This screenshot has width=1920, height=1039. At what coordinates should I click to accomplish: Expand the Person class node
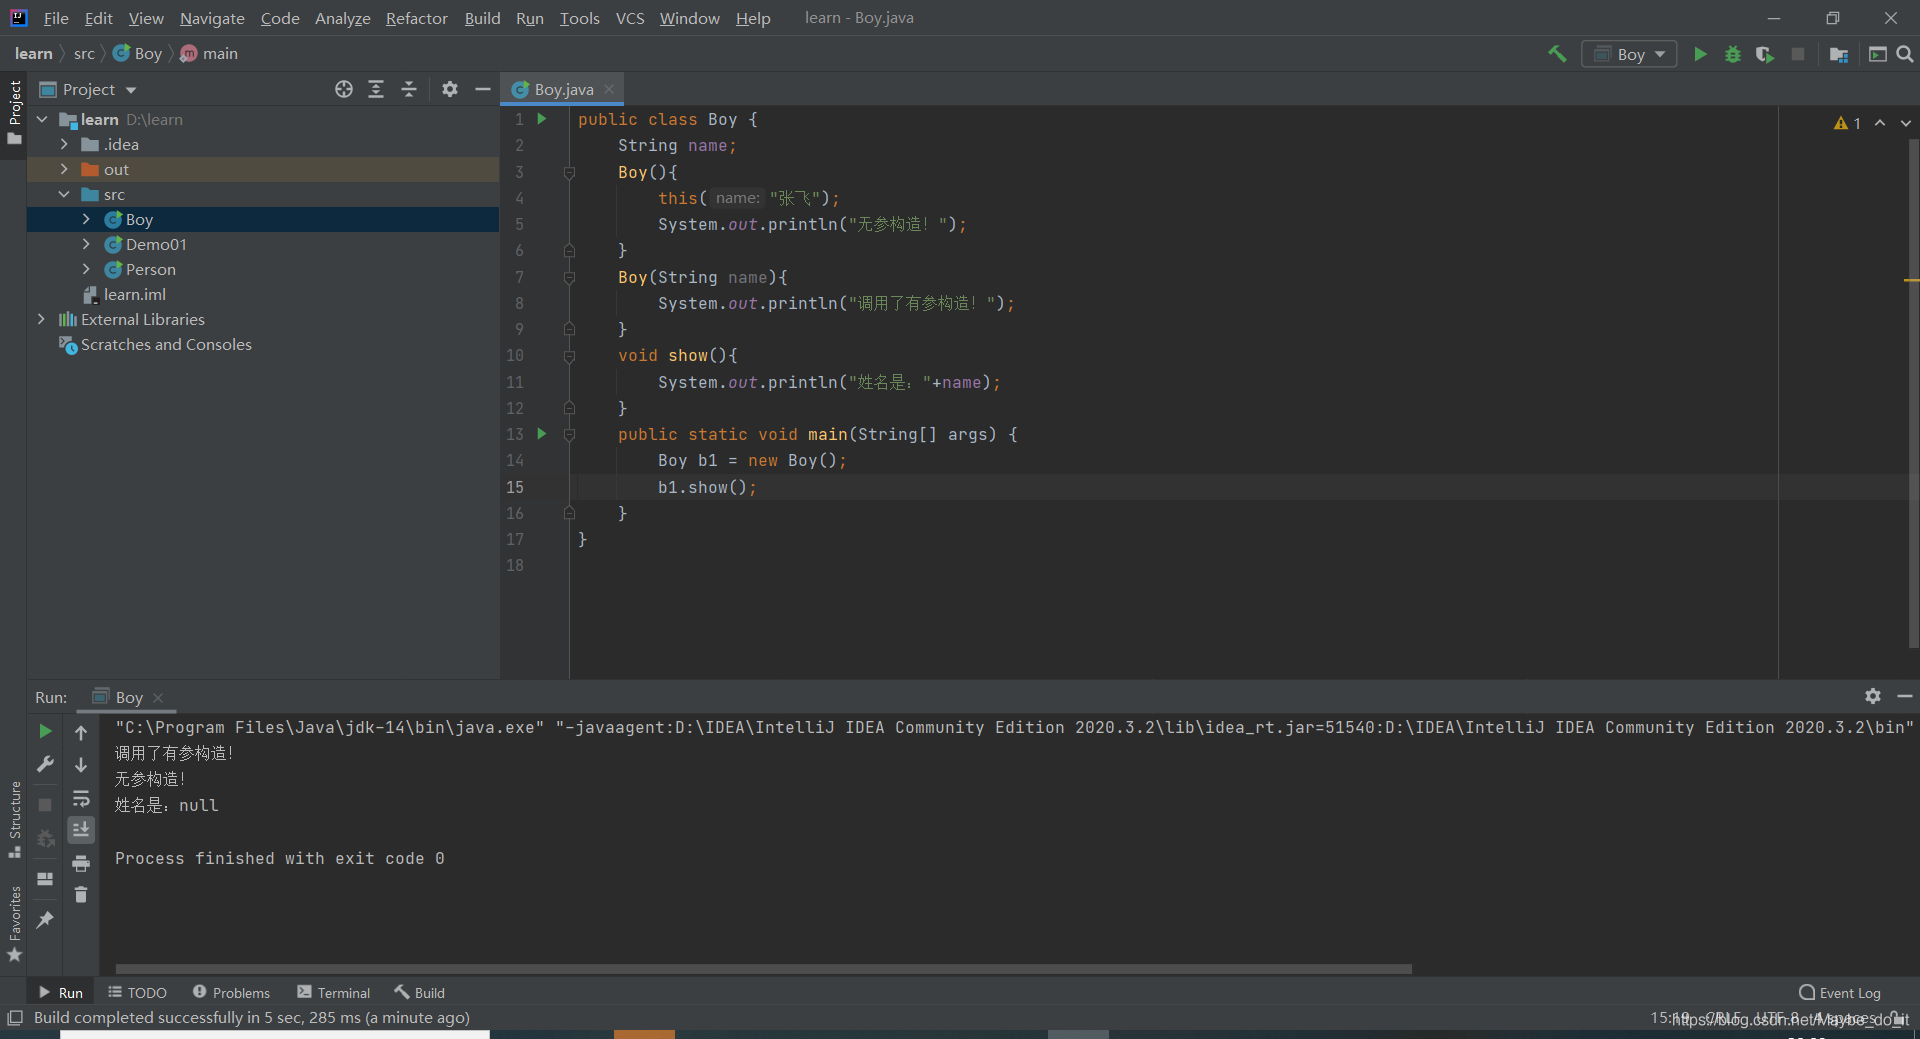coord(86,269)
